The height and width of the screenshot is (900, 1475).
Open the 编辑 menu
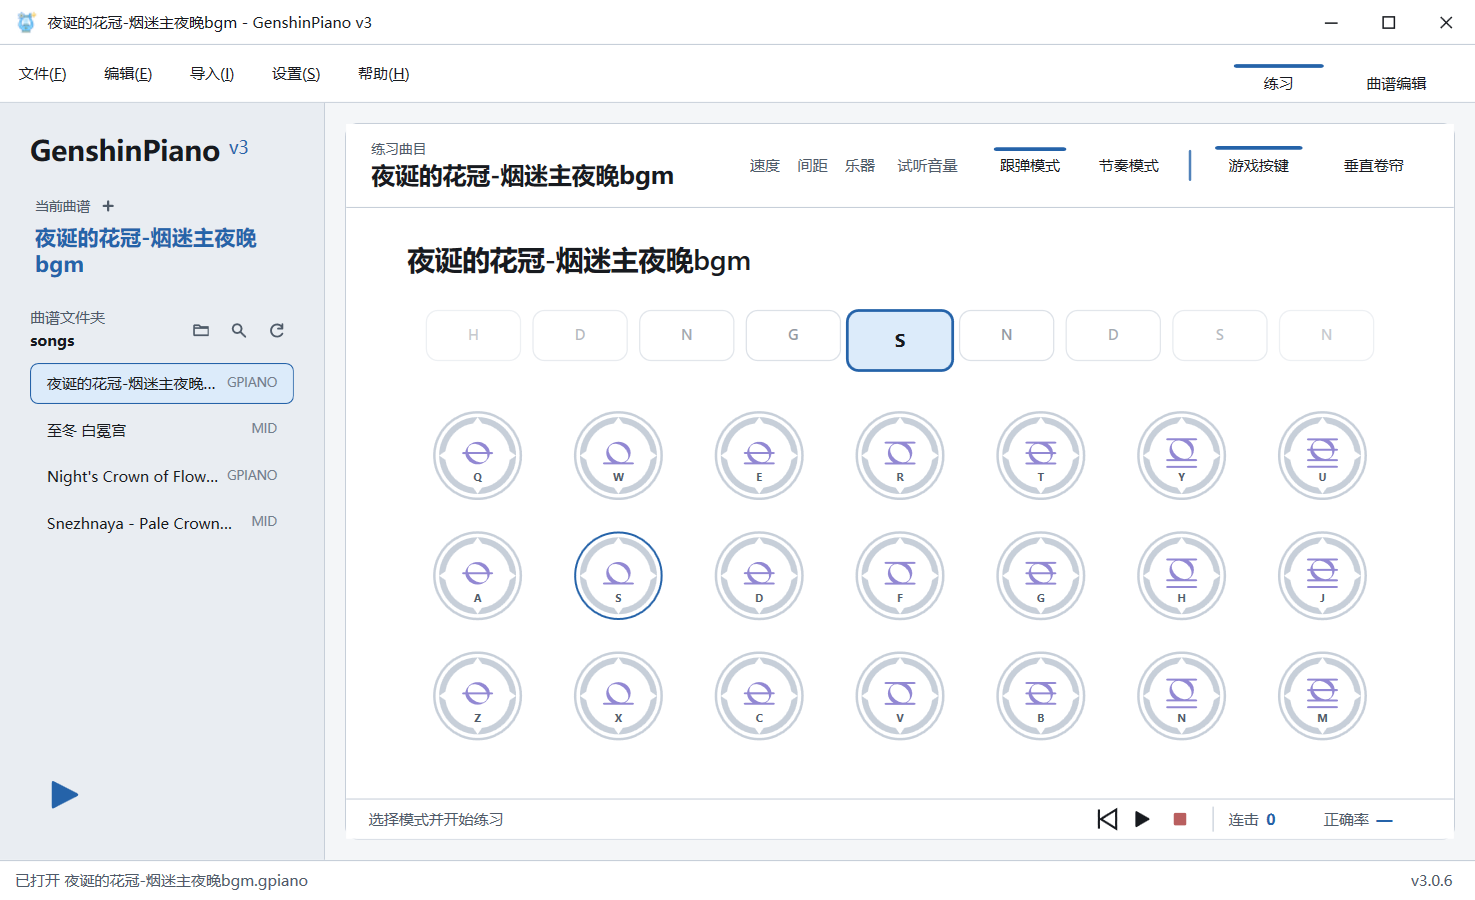pos(128,74)
